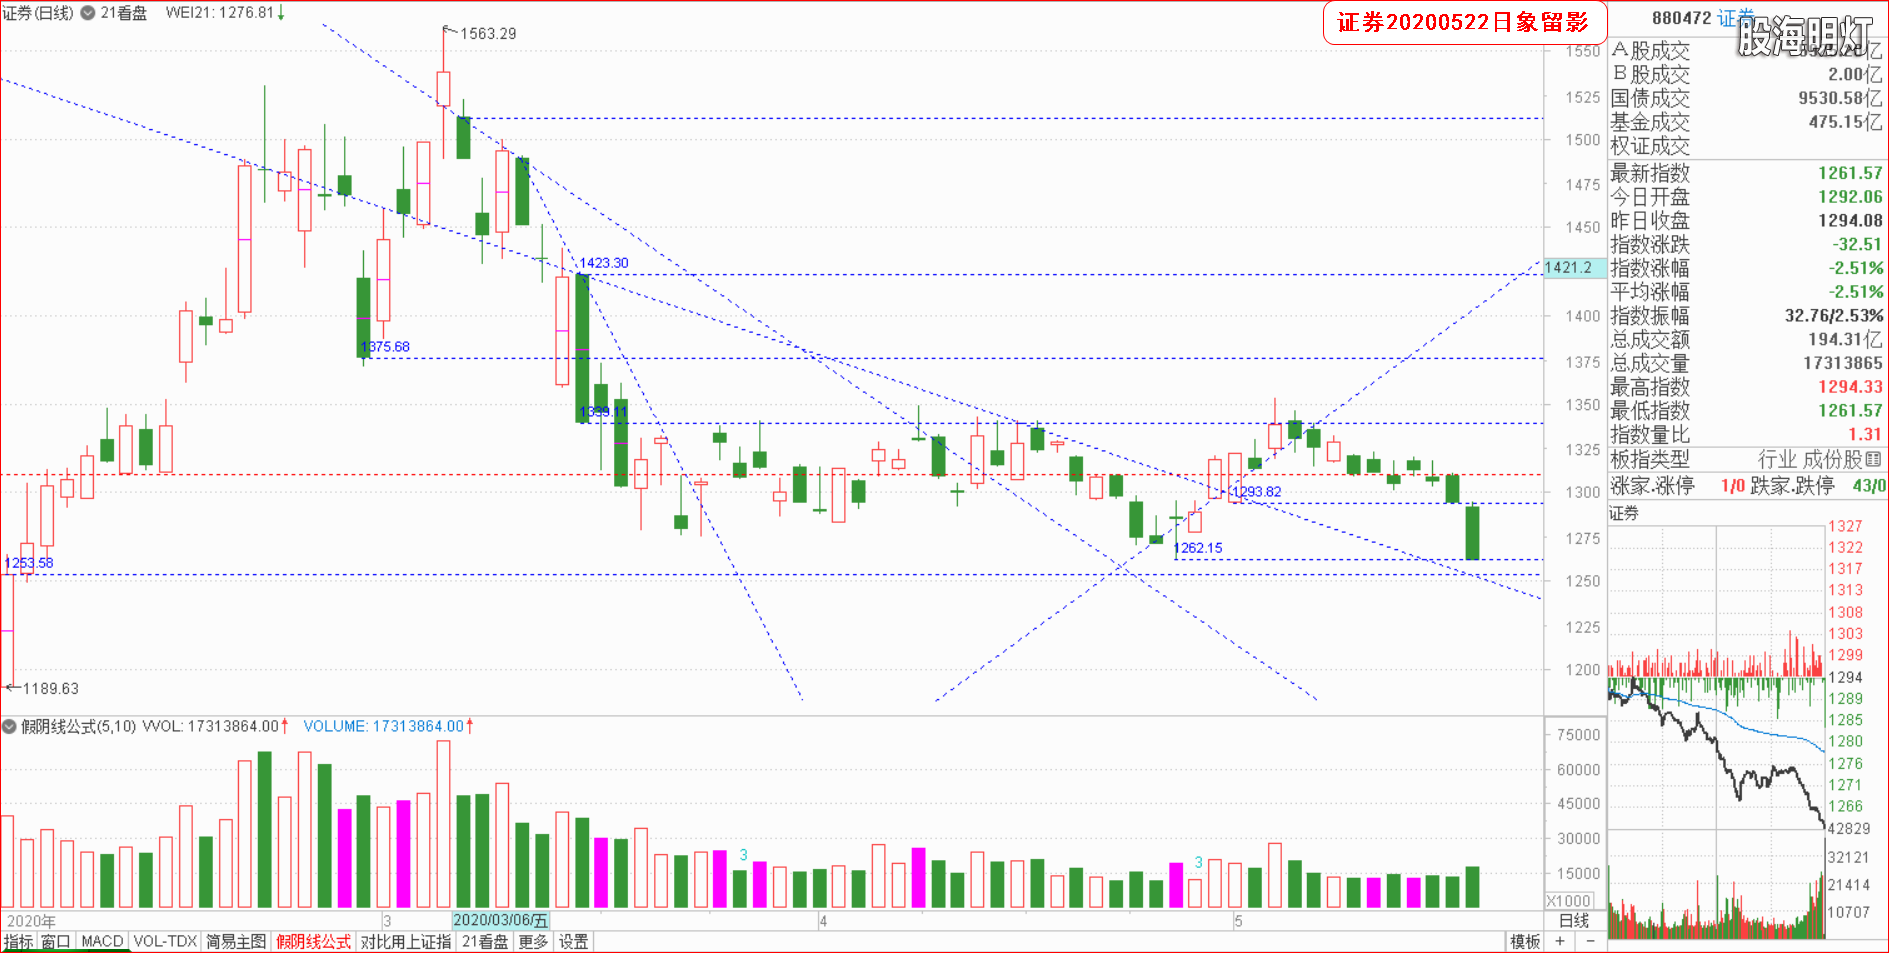Open the 更多 indicators option
Screen dimensions: 1889x953
tap(533, 942)
